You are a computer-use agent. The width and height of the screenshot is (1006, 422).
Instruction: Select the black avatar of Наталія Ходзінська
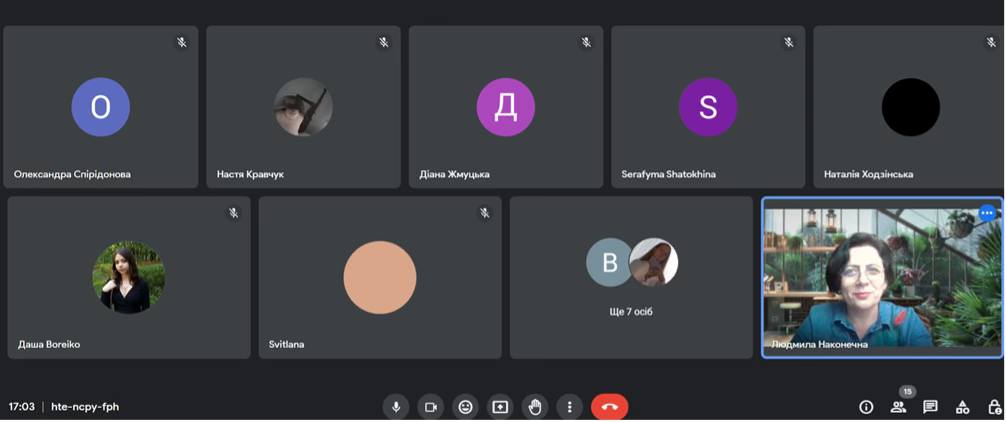click(x=910, y=107)
